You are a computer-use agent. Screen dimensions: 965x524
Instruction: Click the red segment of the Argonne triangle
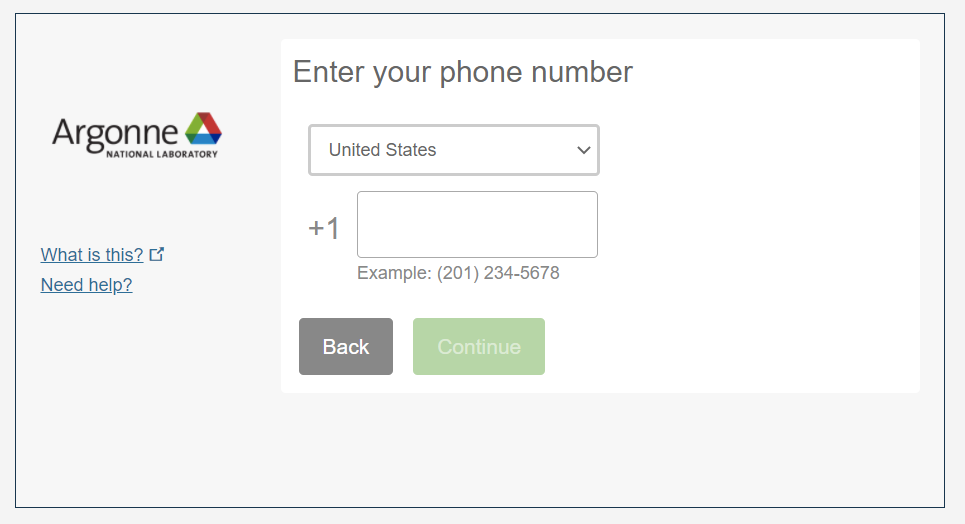pyautogui.click(x=212, y=124)
